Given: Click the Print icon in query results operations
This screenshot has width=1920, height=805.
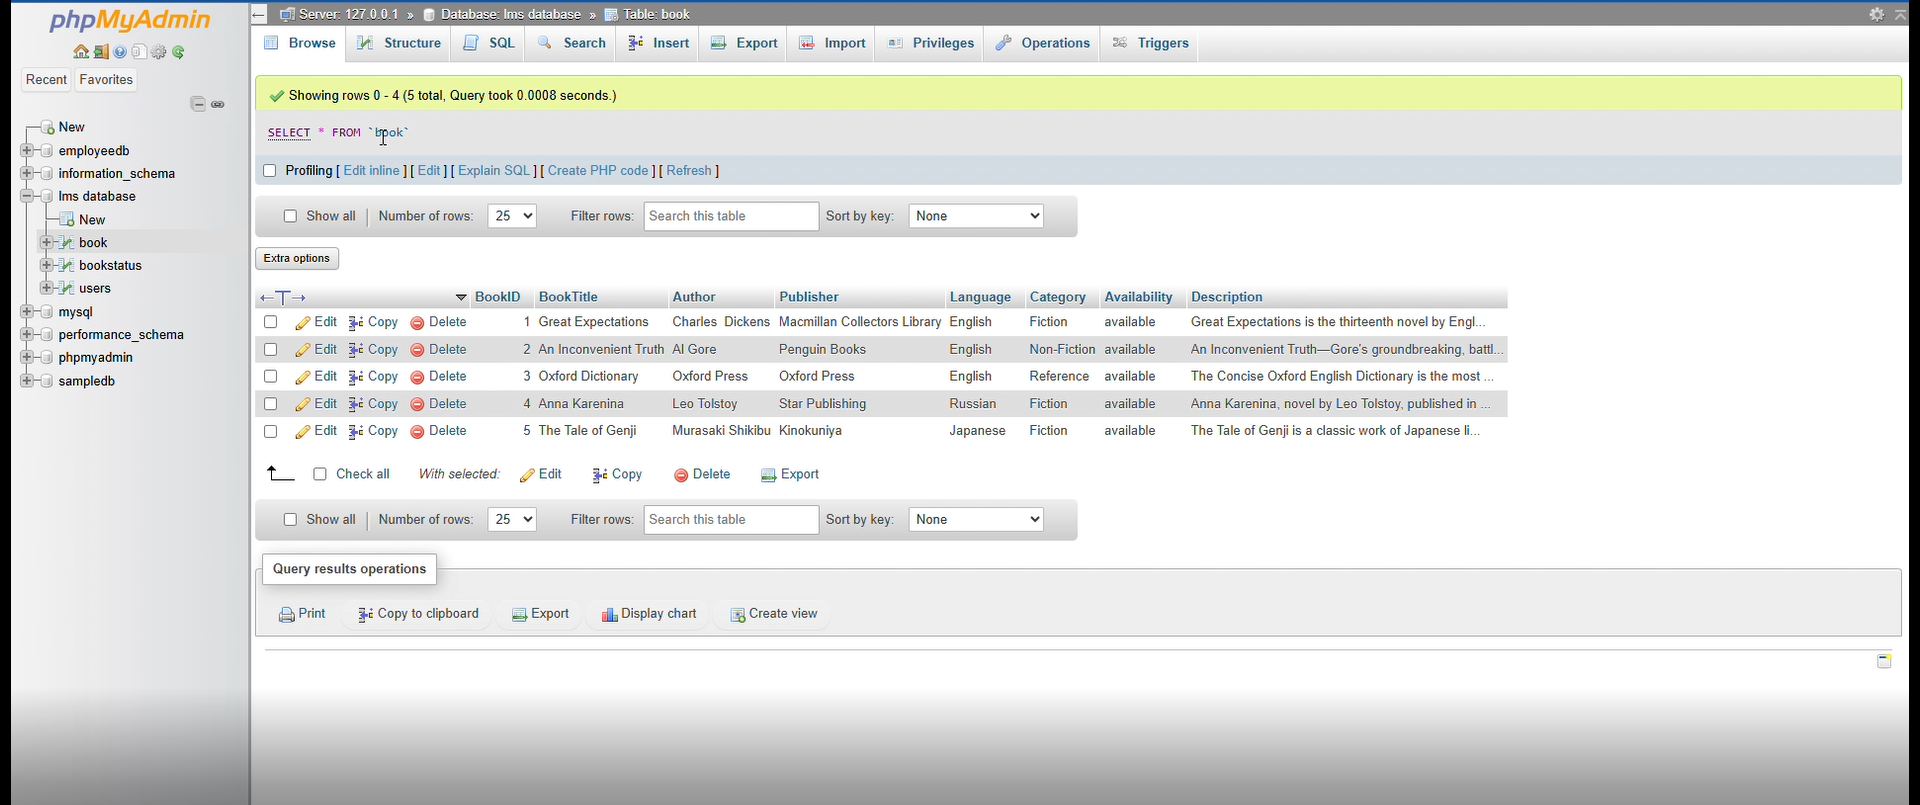Looking at the screenshot, I should [x=287, y=615].
